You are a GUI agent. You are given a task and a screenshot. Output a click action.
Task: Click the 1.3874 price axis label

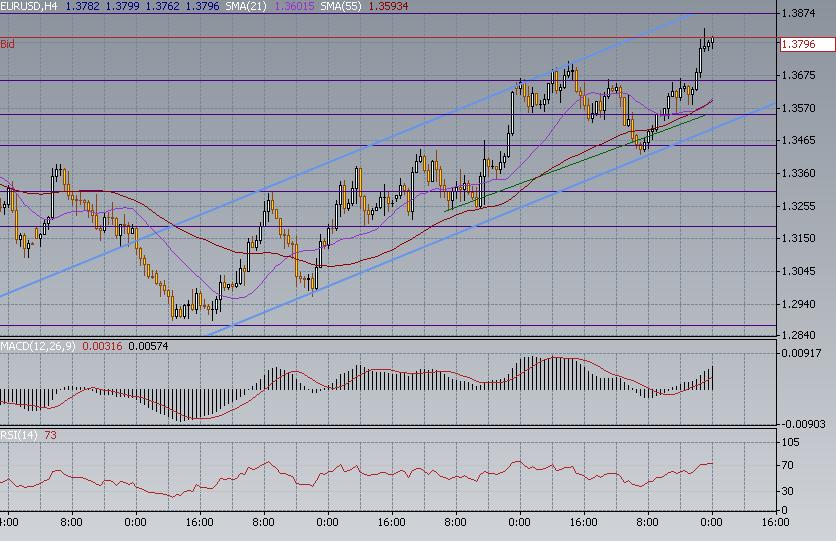(x=799, y=14)
